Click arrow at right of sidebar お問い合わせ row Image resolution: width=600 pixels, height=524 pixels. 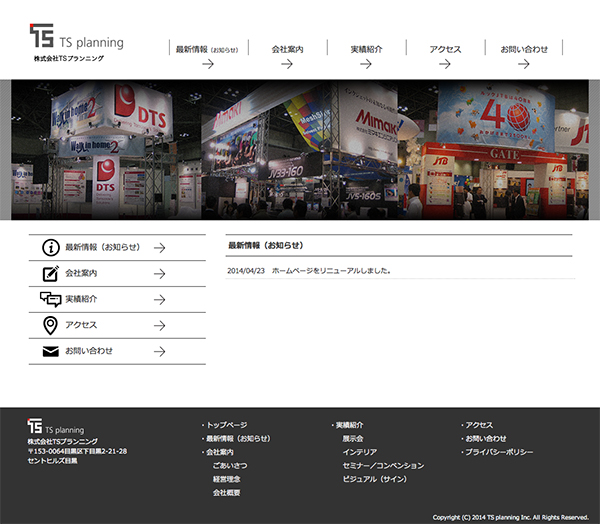point(160,351)
